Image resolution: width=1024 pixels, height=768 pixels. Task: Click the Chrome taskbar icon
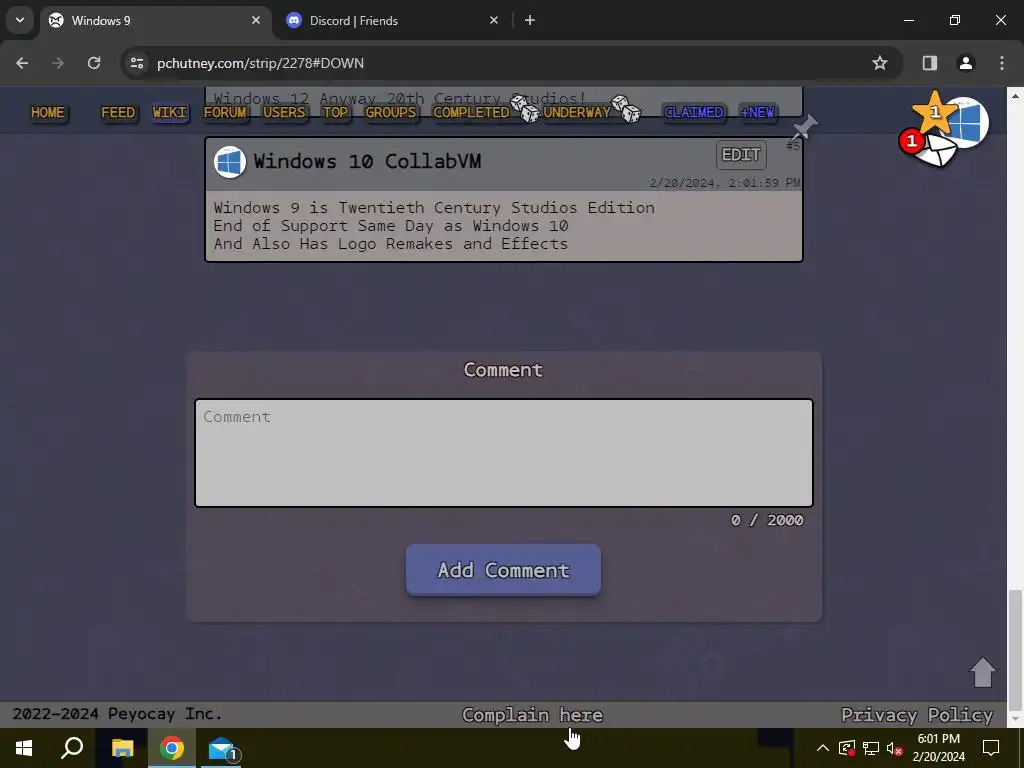click(172, 748)
